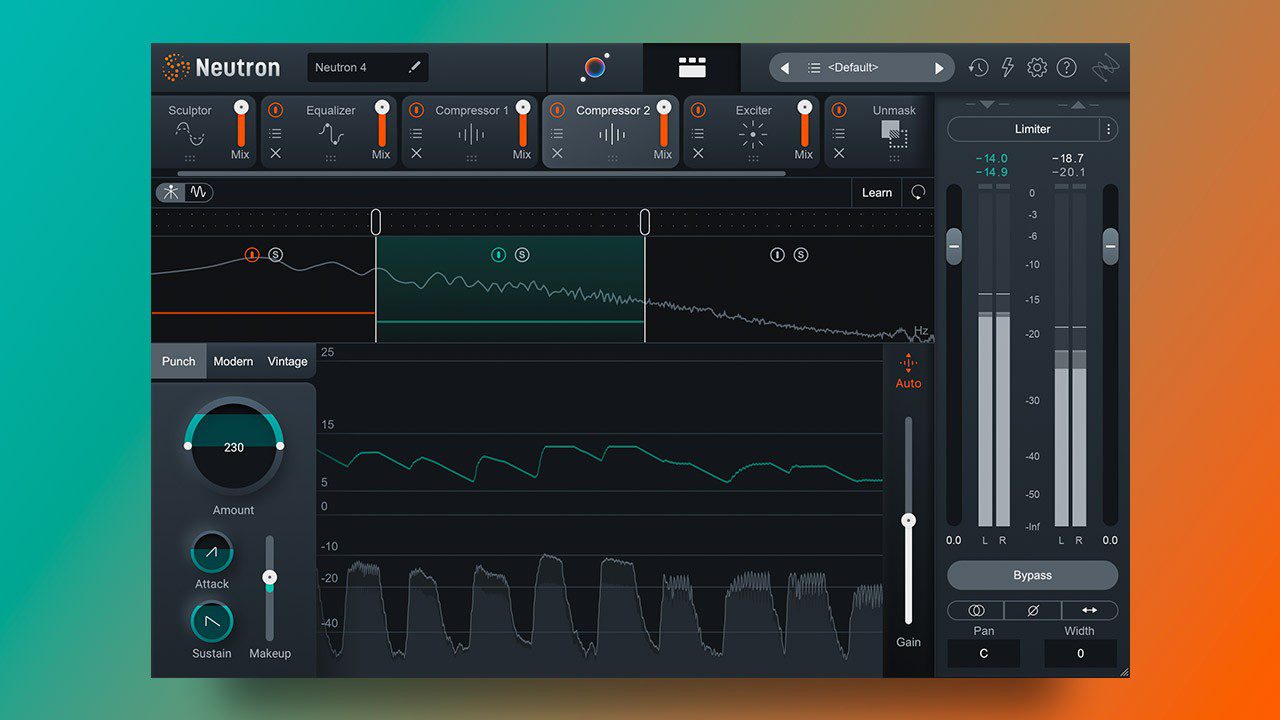The height and width of the screenshot is (720, 1280).
Task: Open the Assistant view orb icon
Action: point(595,67)
